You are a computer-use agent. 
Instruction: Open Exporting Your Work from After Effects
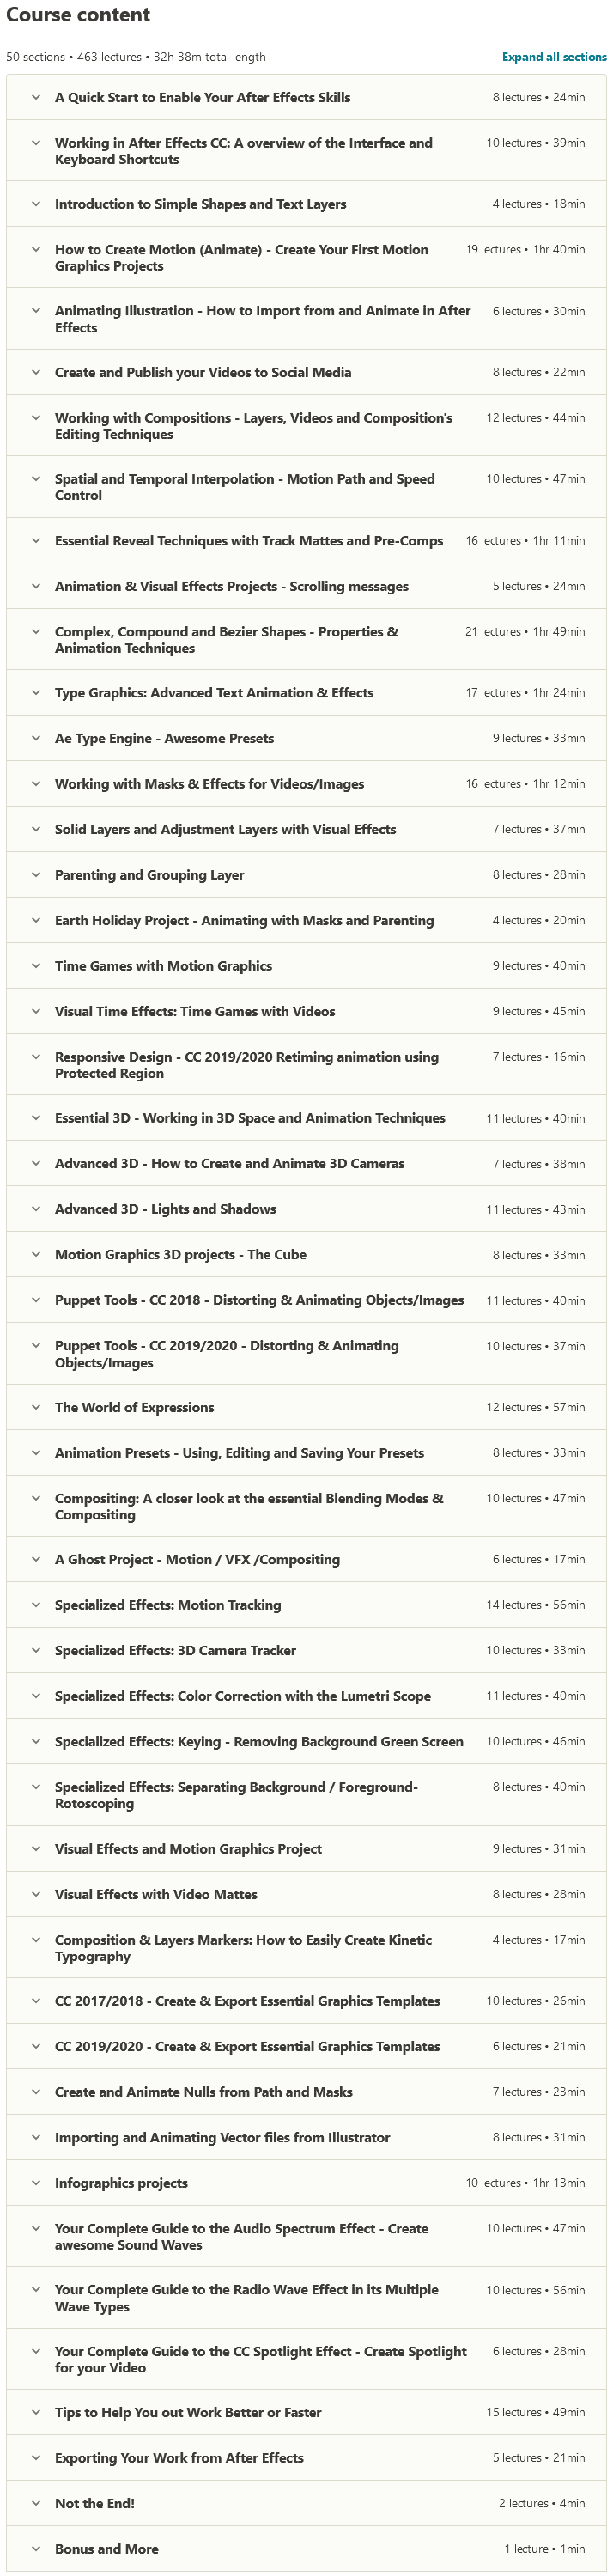click(179, 2457)
